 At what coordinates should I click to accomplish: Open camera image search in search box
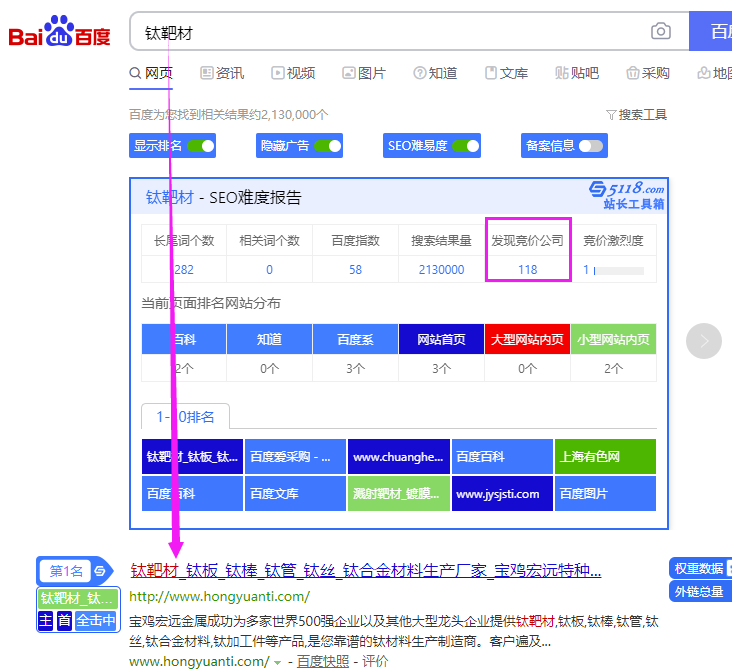click(x=661, y=32)
